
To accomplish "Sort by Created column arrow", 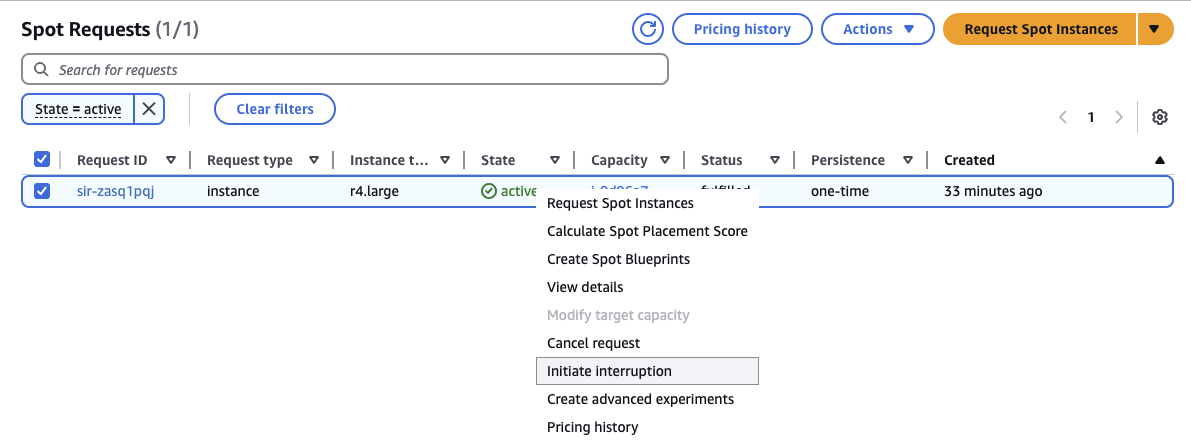I will [x=1159, y=160].
